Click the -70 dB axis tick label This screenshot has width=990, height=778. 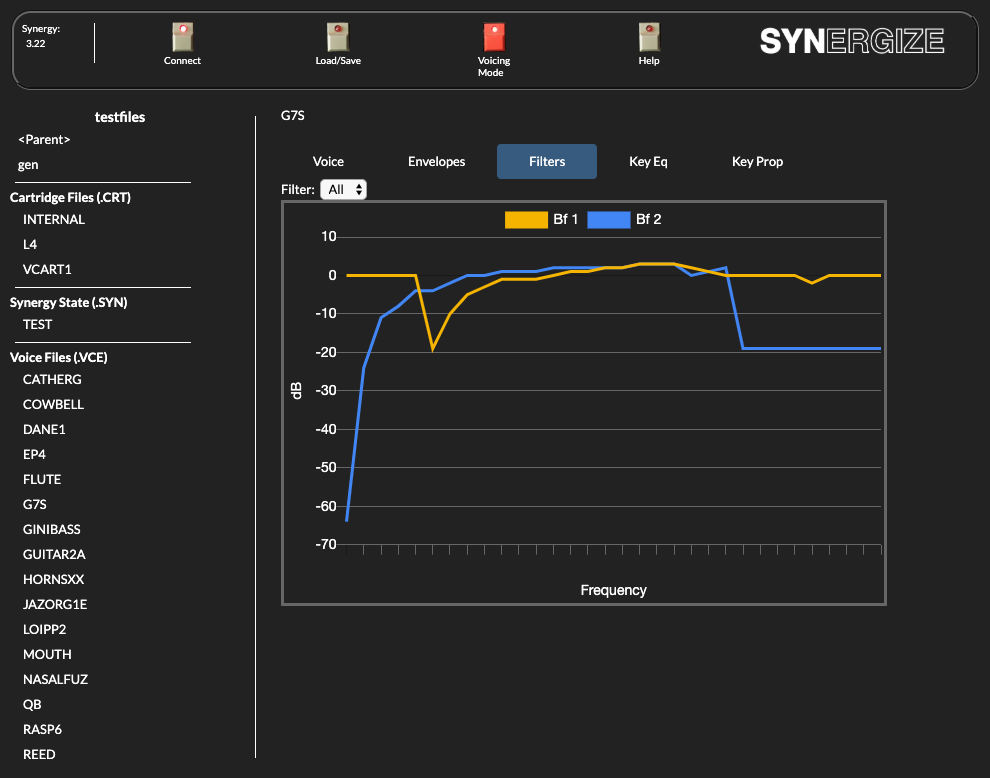326,544
